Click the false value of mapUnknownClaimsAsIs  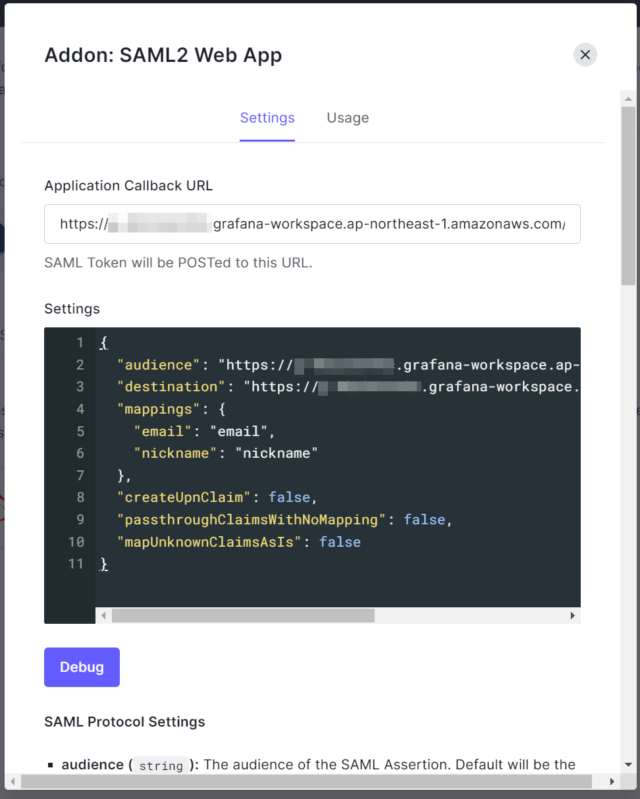point(340,542)
